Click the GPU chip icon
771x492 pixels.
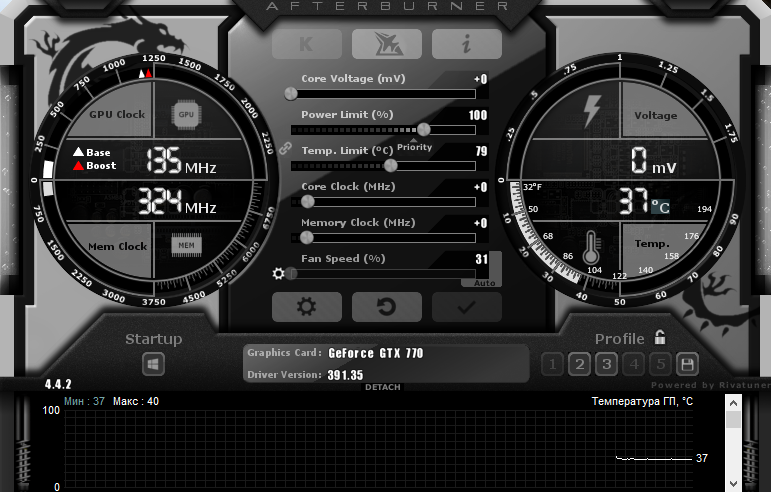click(186, 115)
